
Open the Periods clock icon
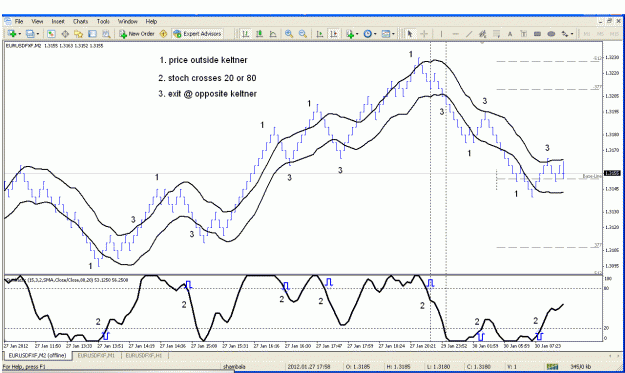[x=368, y=34]
